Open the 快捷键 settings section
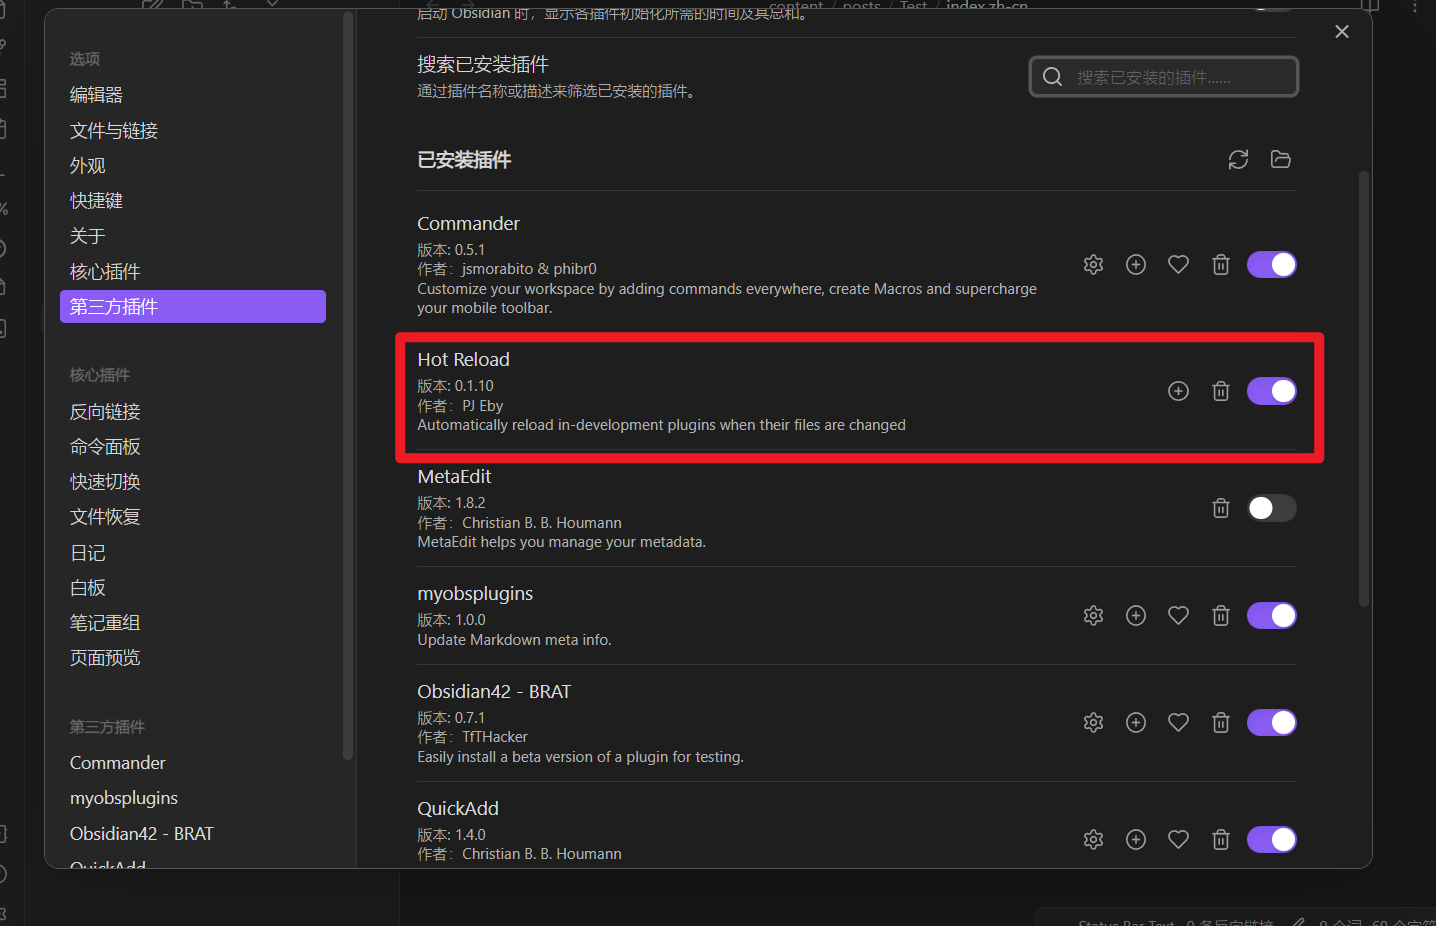The image size is (1436, 926). pos(96,201)
